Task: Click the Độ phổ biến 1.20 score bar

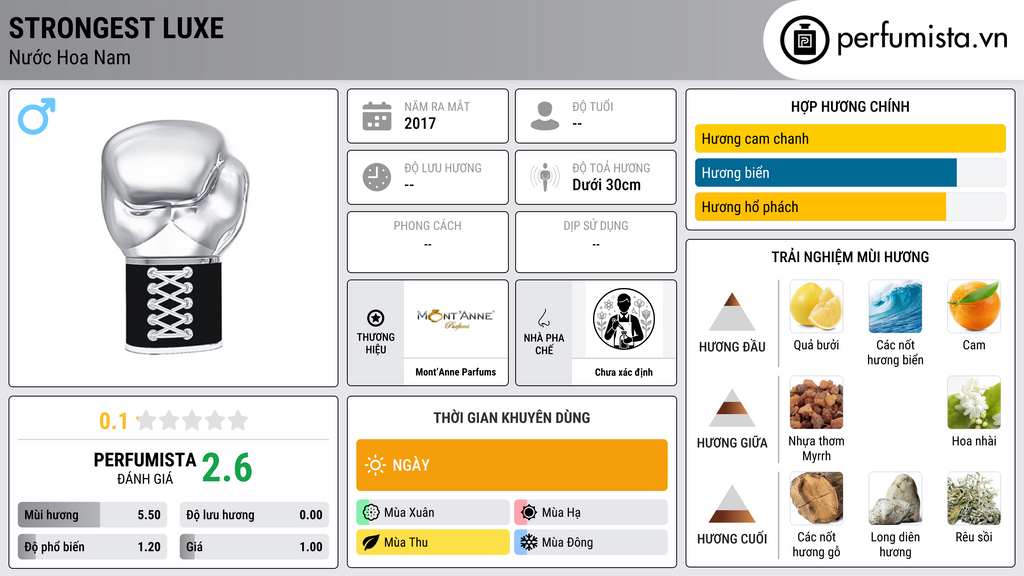Action: (x=92, y=547)
